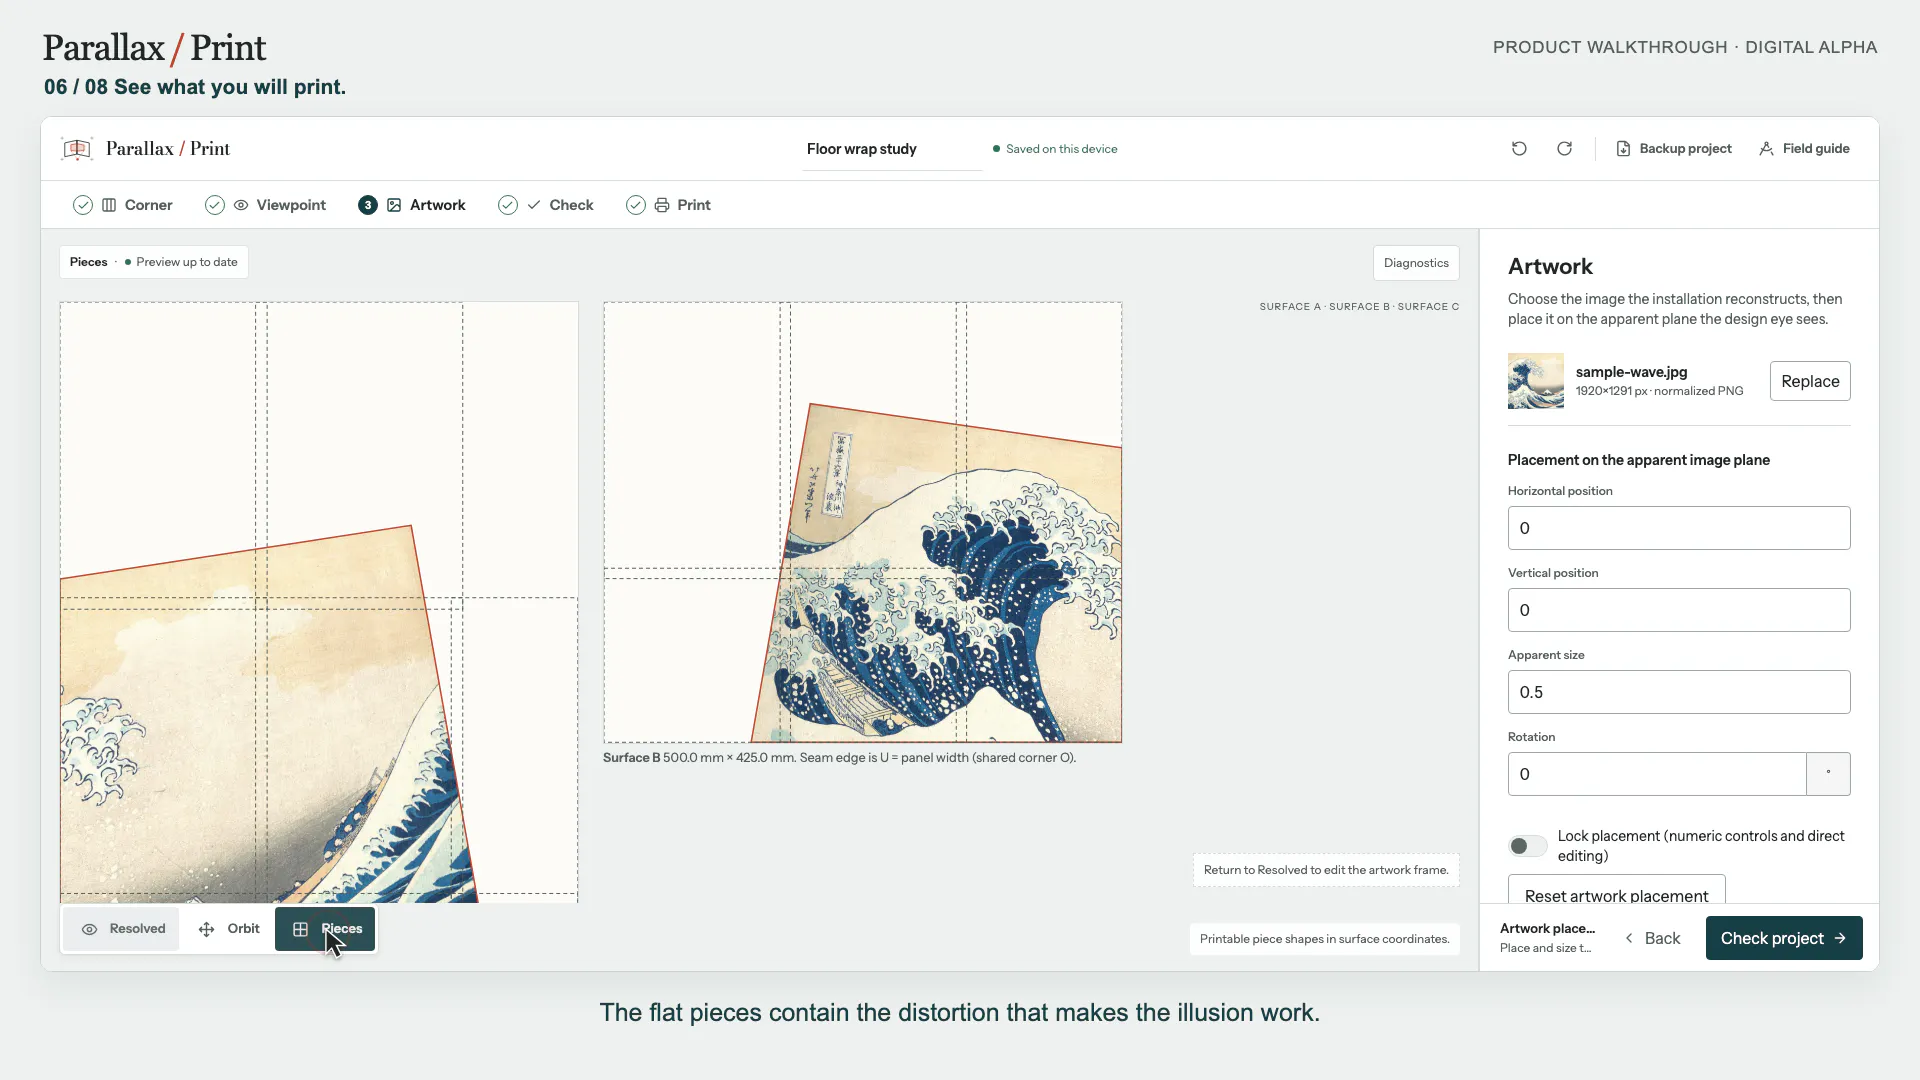The height and width of the screenshot is (1080, 1920).
Task: Click 'Saved on this device' status
Action: pos(1055,149)
